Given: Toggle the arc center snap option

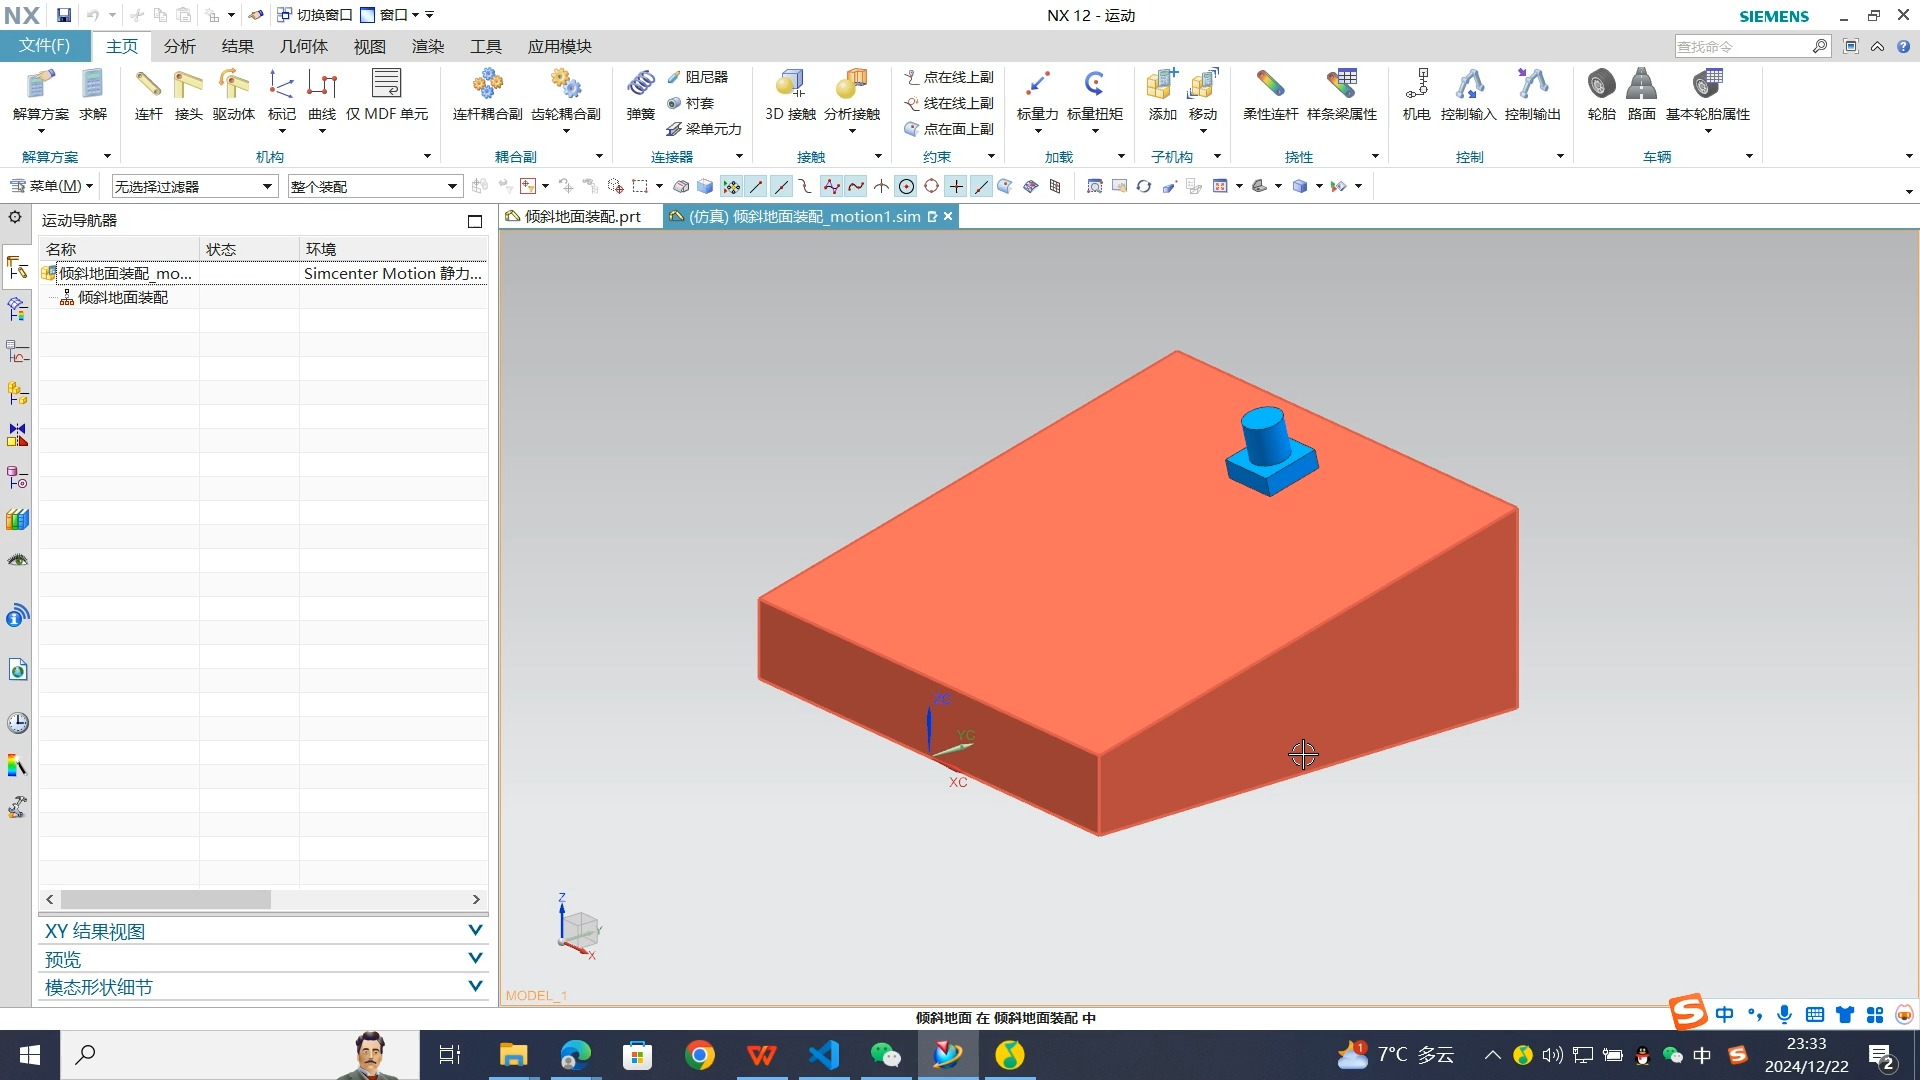Looking at the screenshot, I should click(x=906, y=186).
